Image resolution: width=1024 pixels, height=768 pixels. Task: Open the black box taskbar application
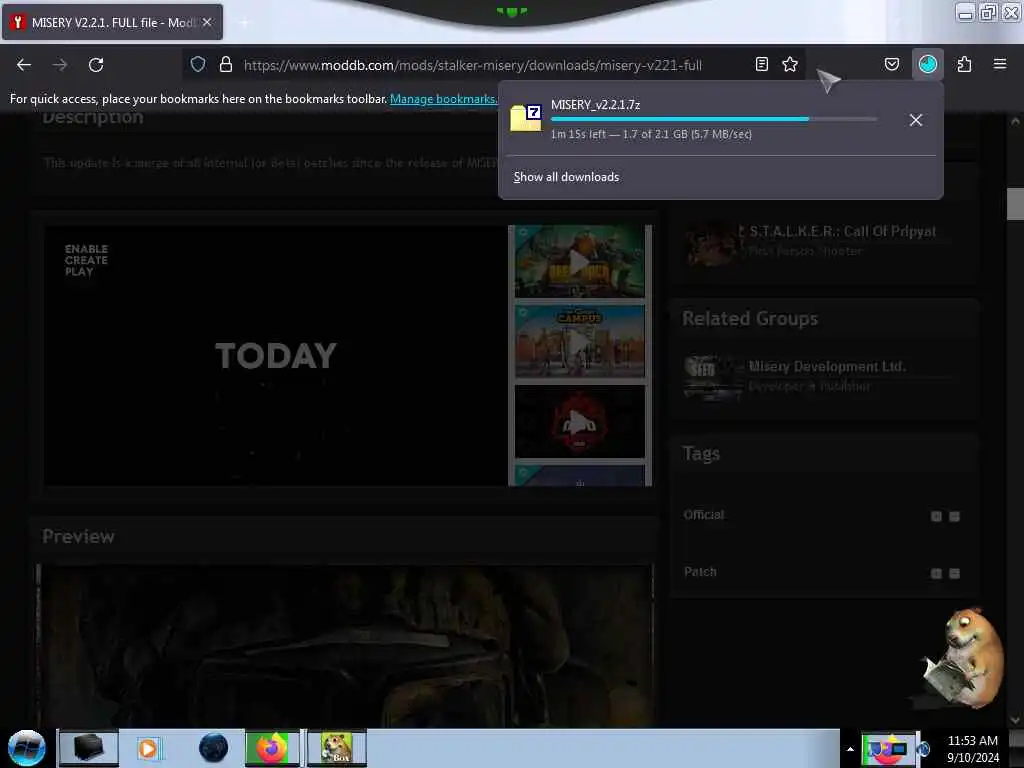click(x=88, y=748)
